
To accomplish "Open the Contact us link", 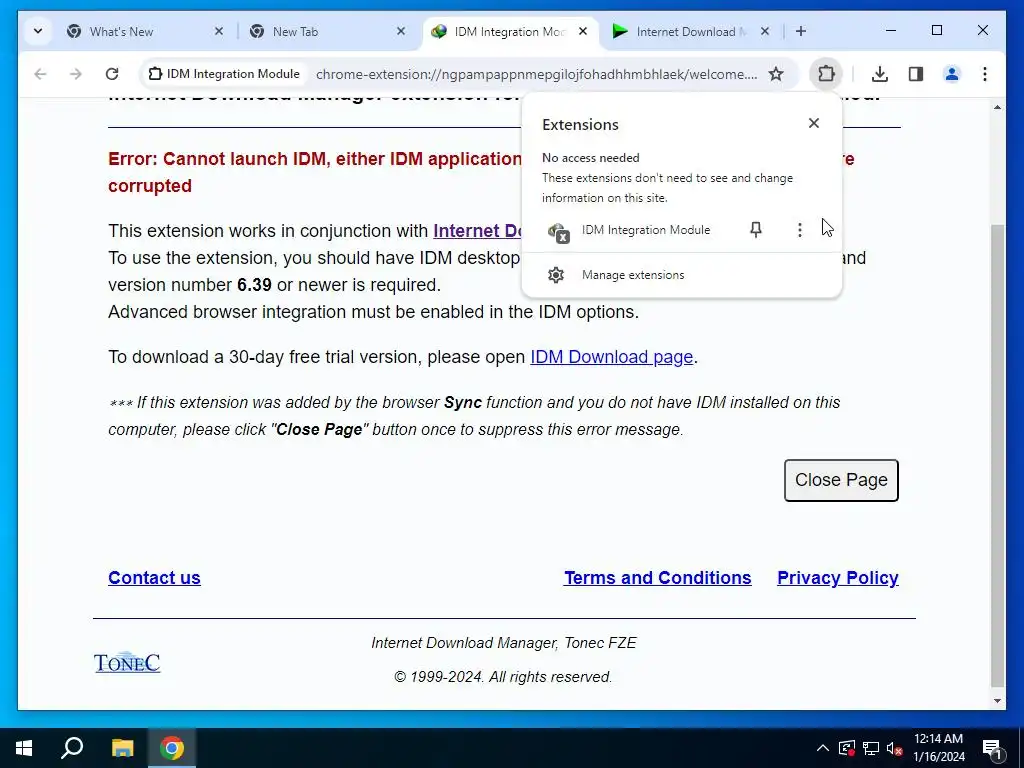I will [x=154, y=577].
